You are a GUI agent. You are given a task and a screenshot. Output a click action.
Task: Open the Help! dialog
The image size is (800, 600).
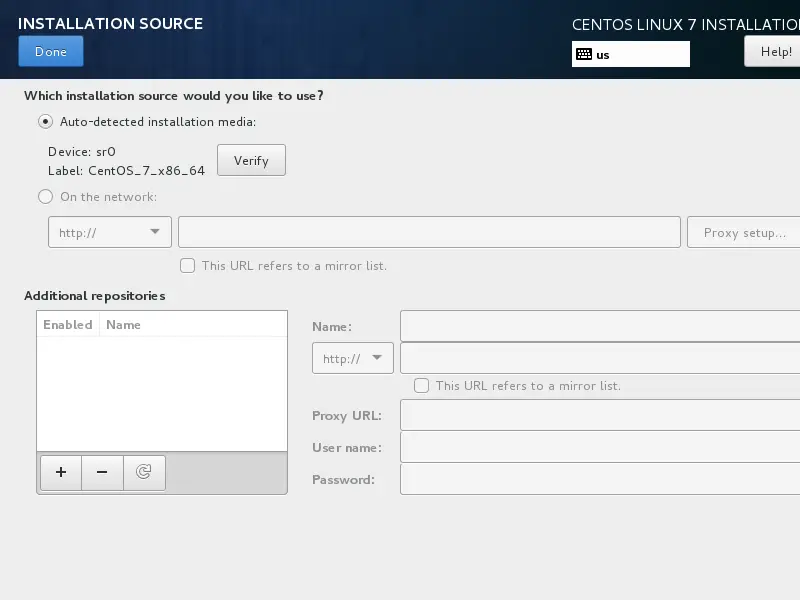click(x=772, y=52)
